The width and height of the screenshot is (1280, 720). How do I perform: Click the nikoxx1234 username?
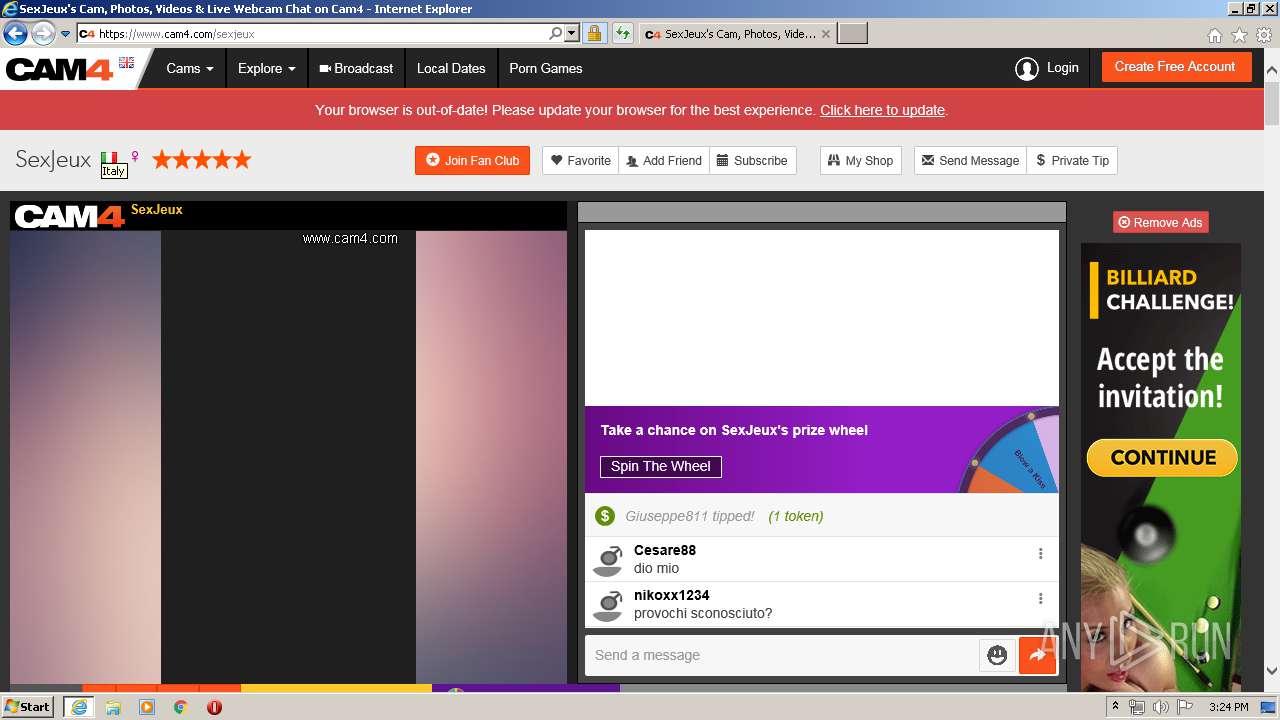(x=672, y=595)
